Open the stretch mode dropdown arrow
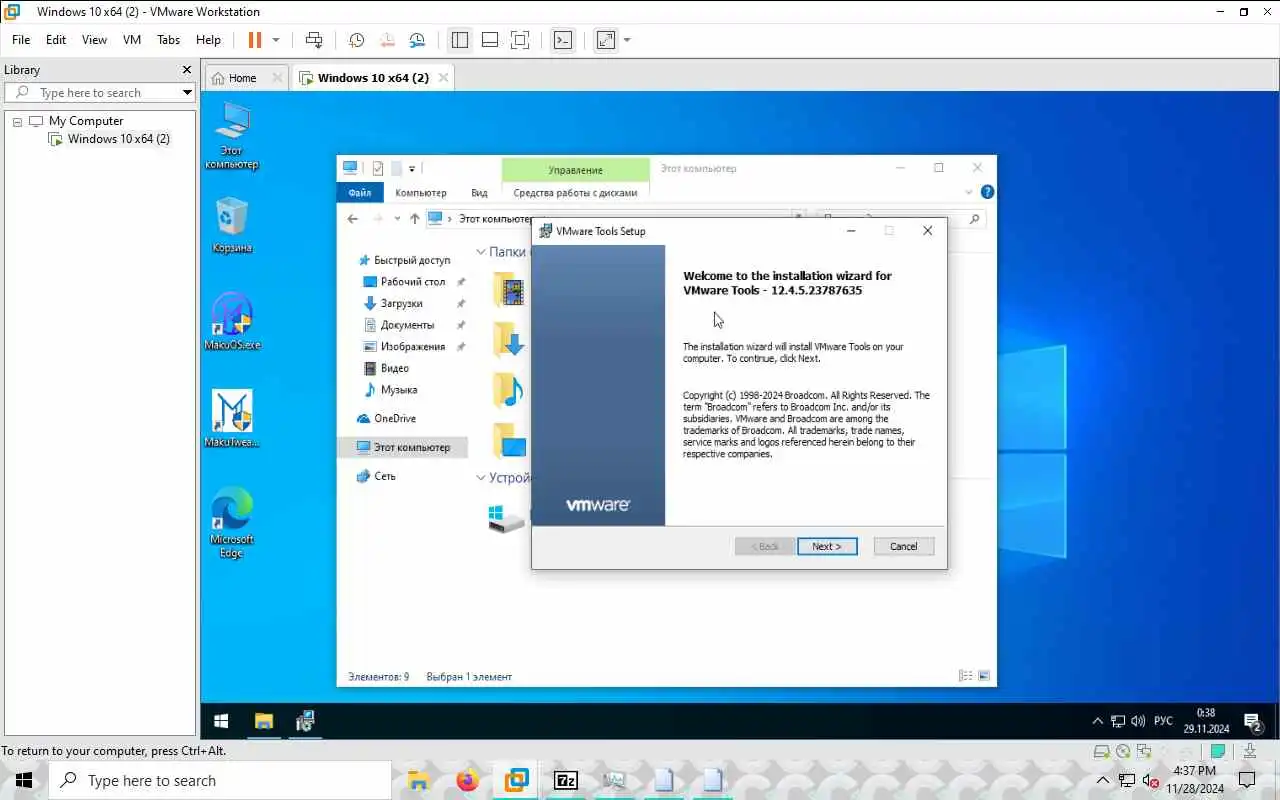The image size is (1280, 800). pos(627,40)
